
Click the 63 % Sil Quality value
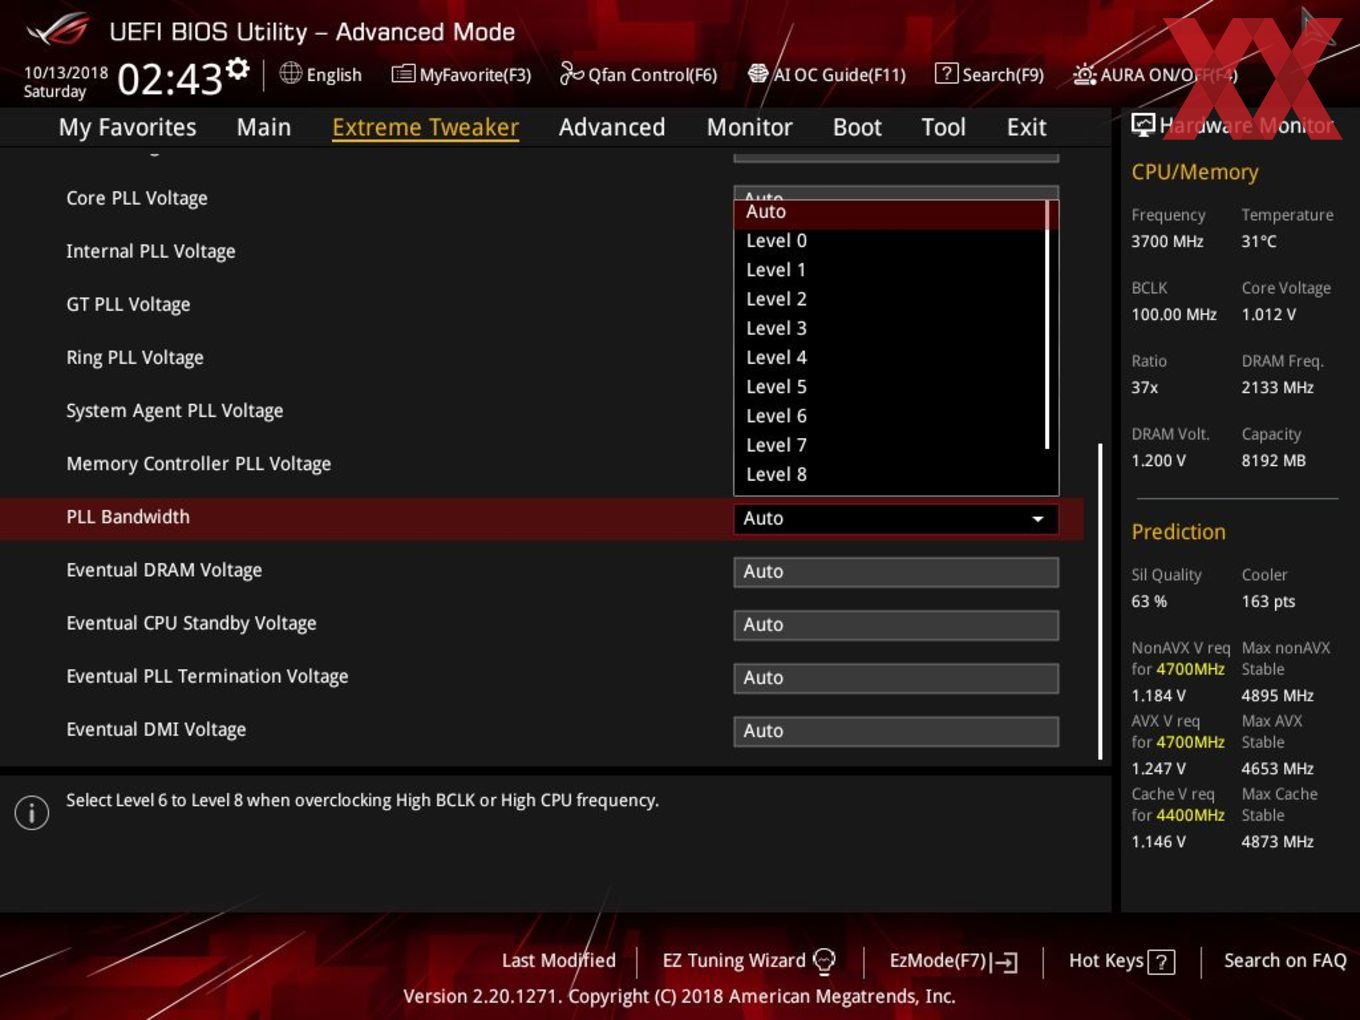click(1149, 601)
